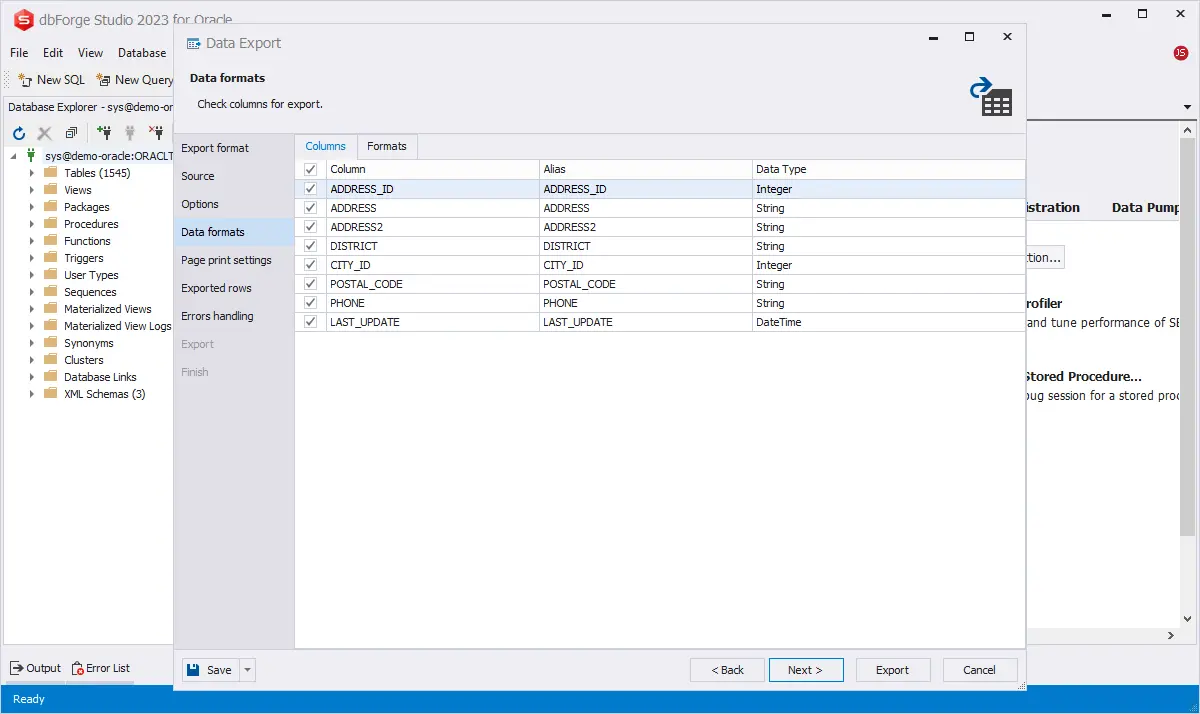Click the New Connection plug icon

click(x=104, y=133)
